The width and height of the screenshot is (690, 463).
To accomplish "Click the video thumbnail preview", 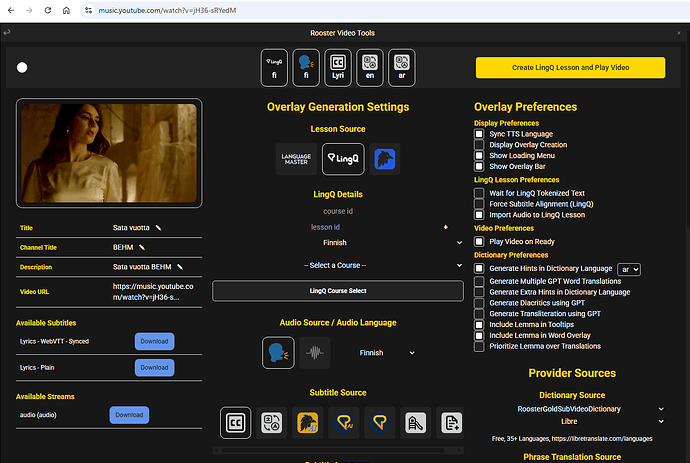I will 109,153.
